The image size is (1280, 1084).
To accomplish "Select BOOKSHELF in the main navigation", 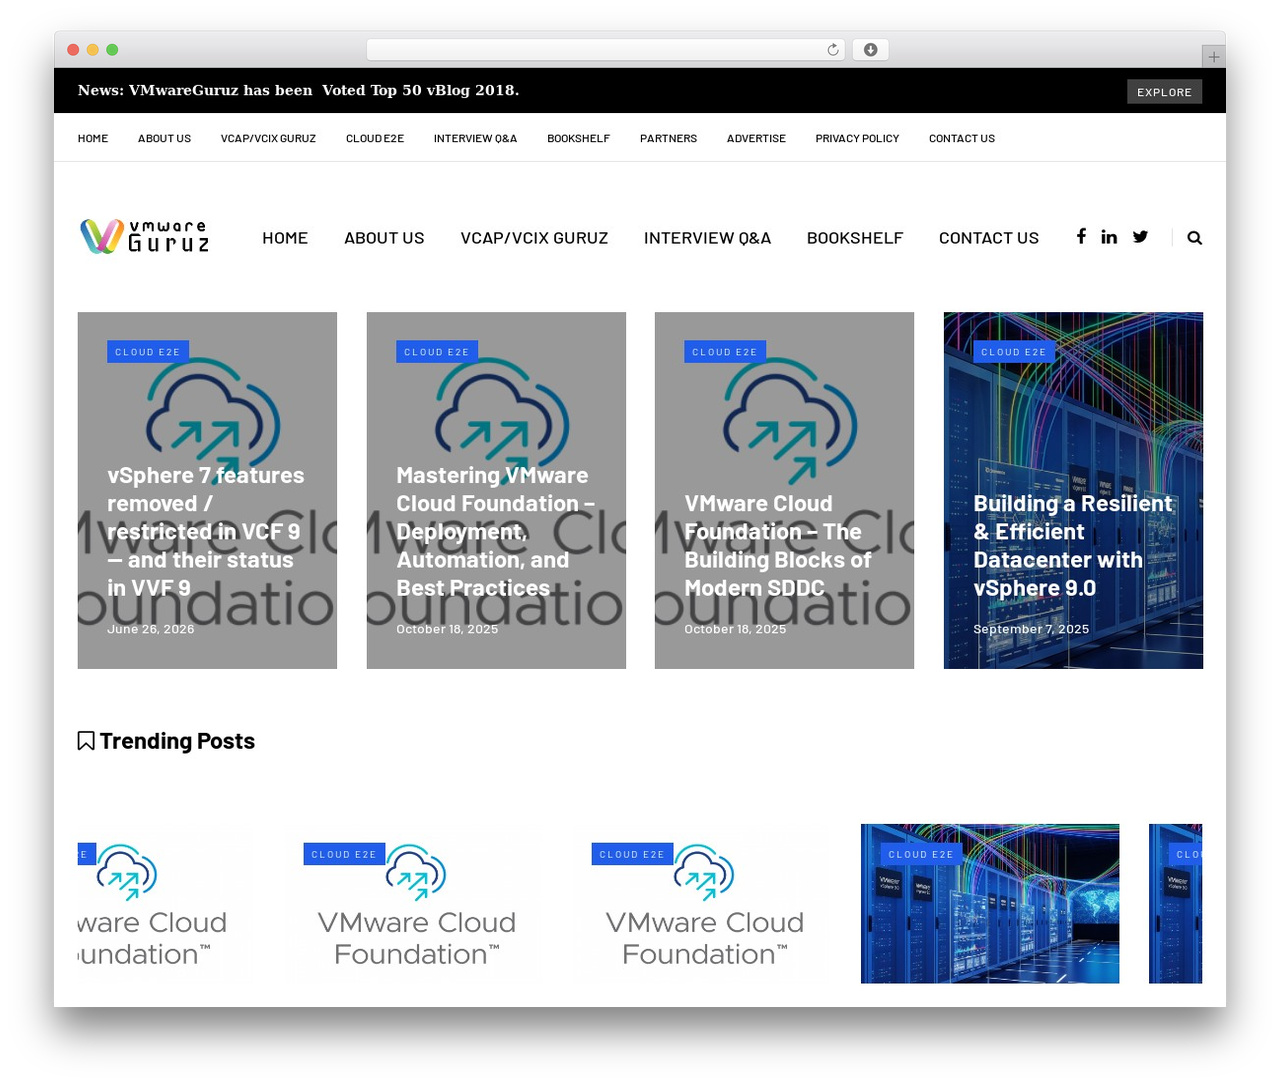I will (855, 238).
